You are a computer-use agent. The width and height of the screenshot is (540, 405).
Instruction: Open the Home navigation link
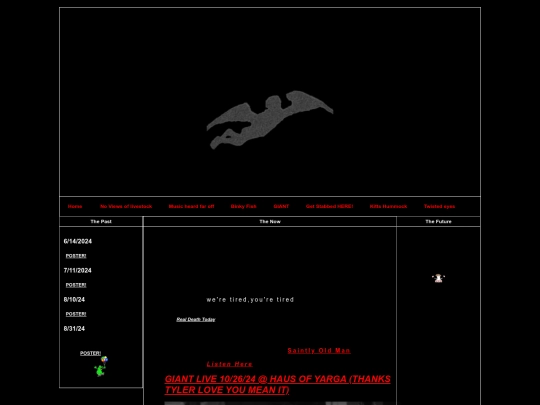point(75,206)
